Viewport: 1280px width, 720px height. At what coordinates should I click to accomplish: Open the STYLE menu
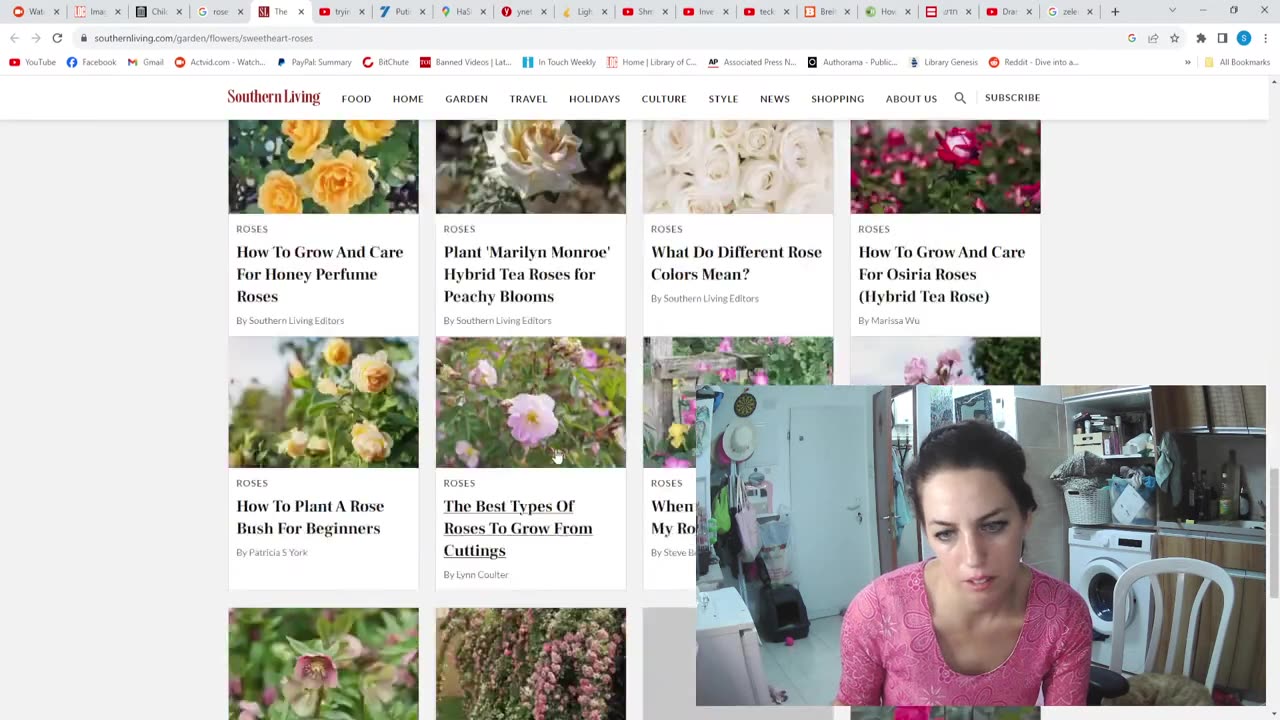[x=723, y=99]
